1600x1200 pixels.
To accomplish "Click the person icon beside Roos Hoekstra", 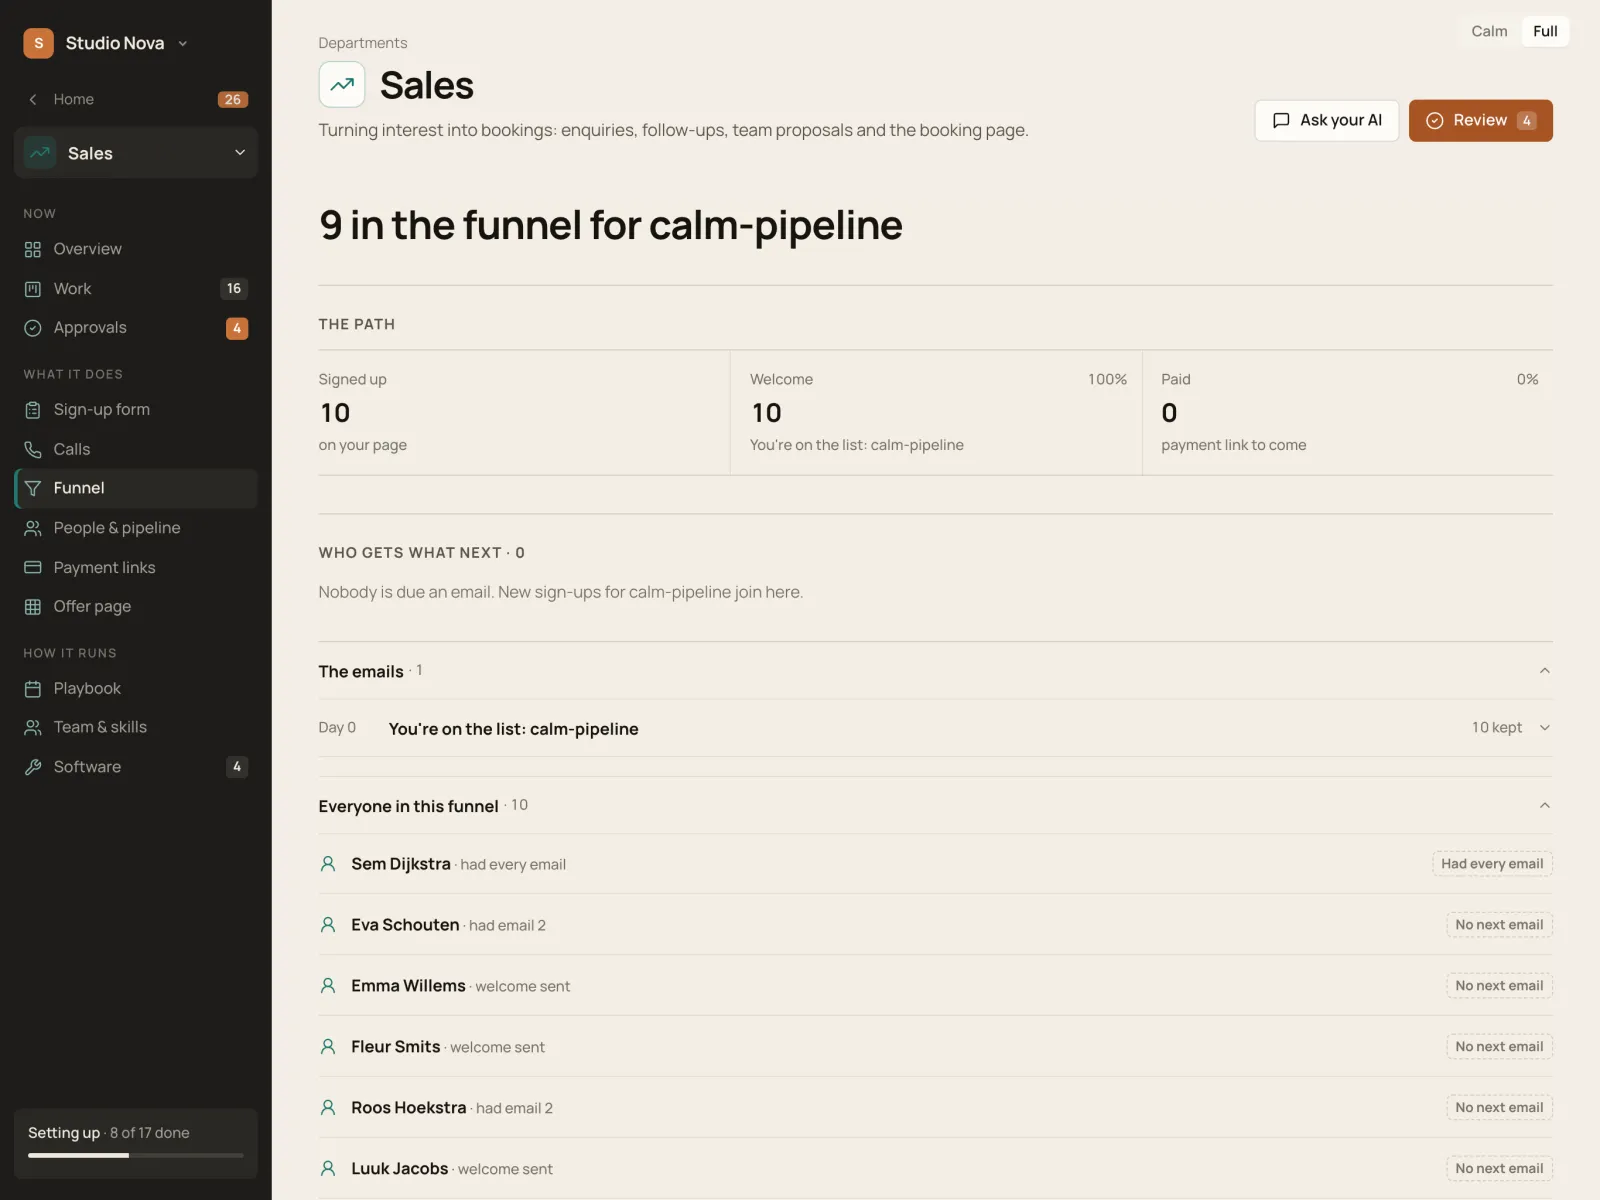I will point(328,1108).
